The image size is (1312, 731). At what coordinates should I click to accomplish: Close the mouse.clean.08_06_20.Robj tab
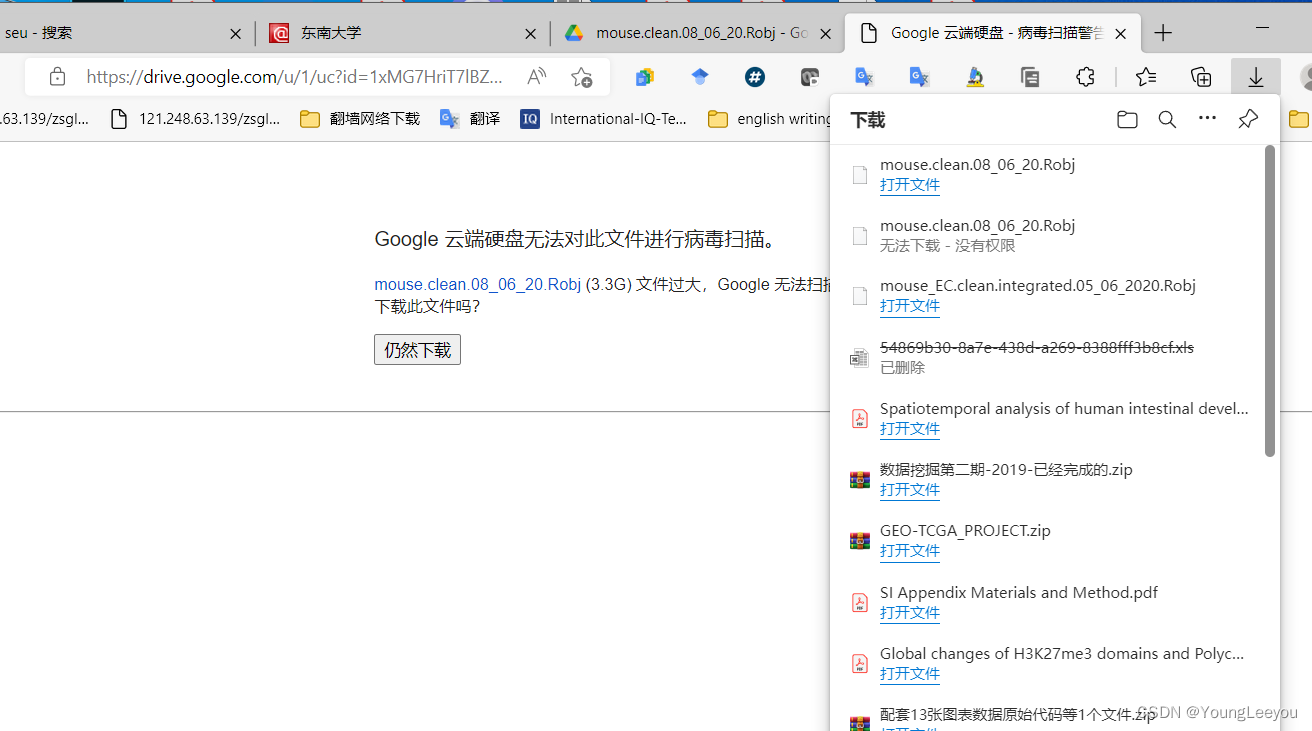(826, 33)
